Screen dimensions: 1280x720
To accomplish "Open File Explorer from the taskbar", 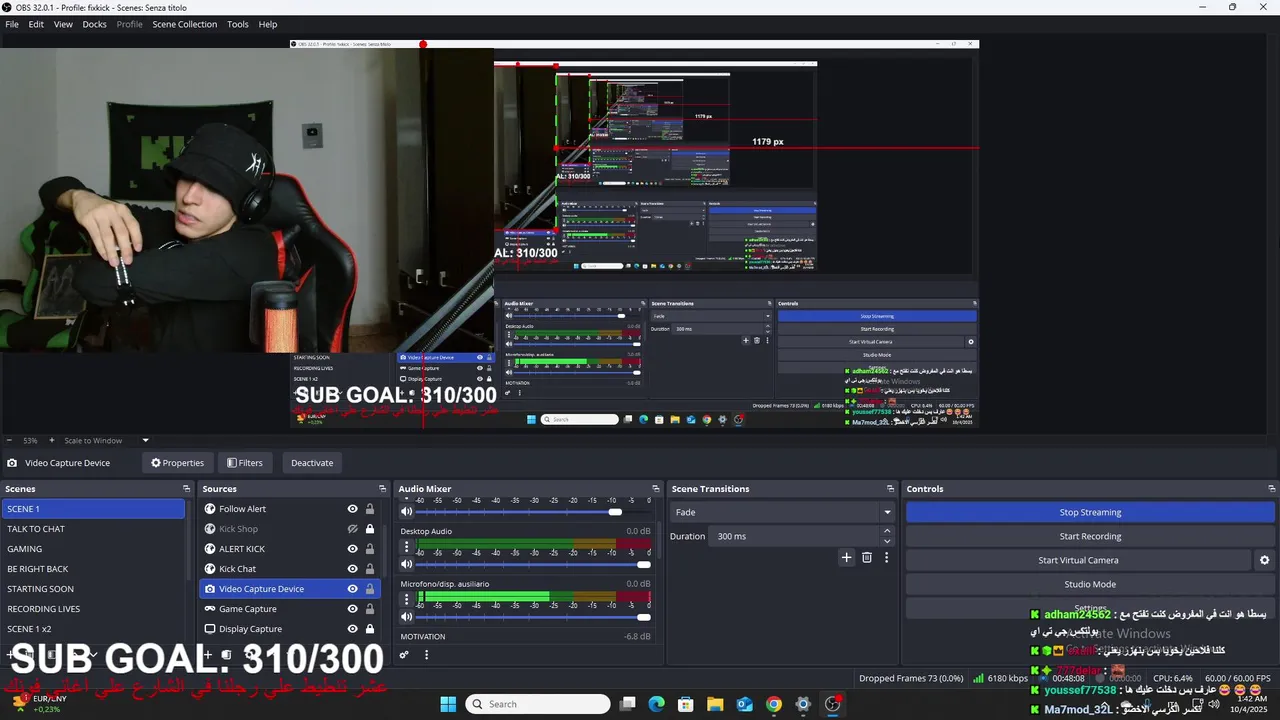I will coord(715,704).
